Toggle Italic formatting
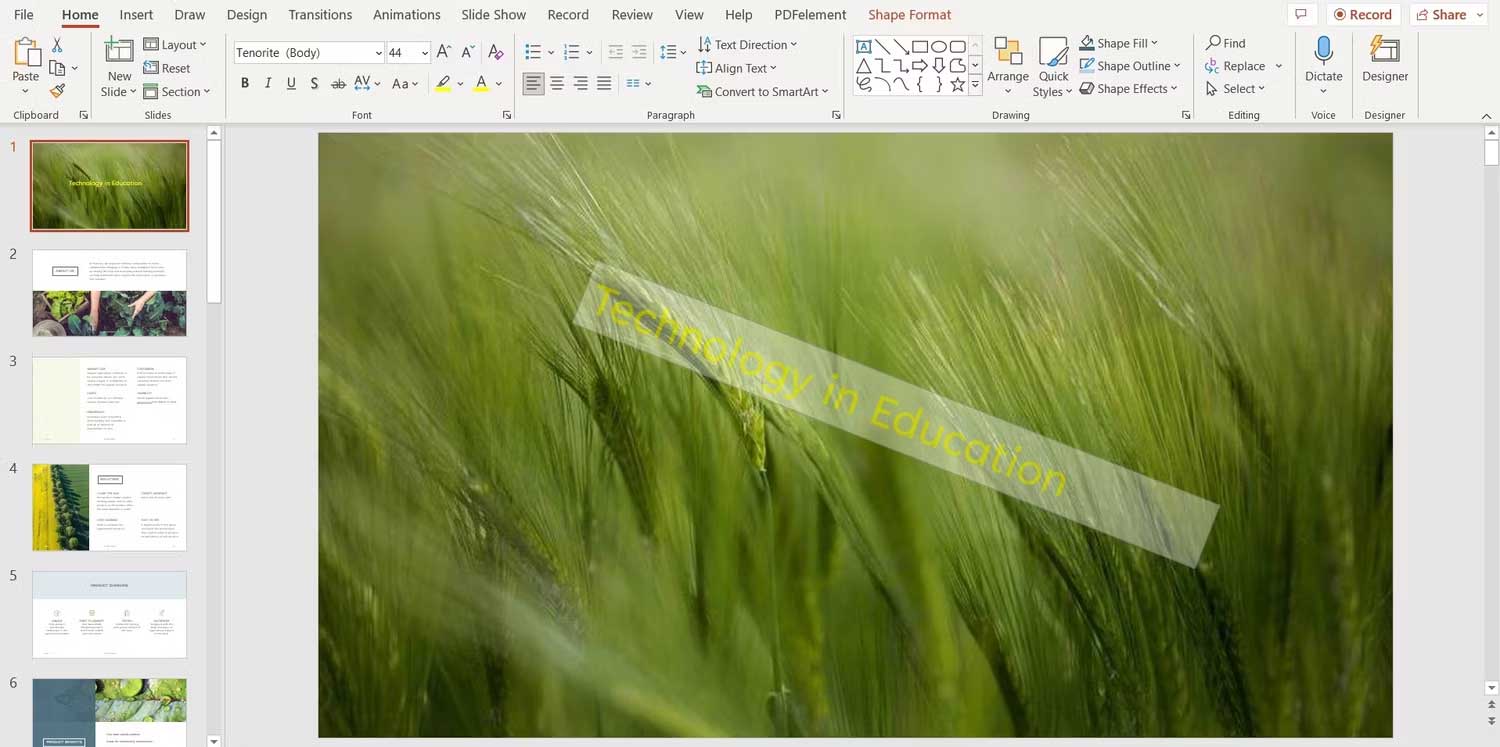Screen dimensions: 1500x747 point(267,83)
